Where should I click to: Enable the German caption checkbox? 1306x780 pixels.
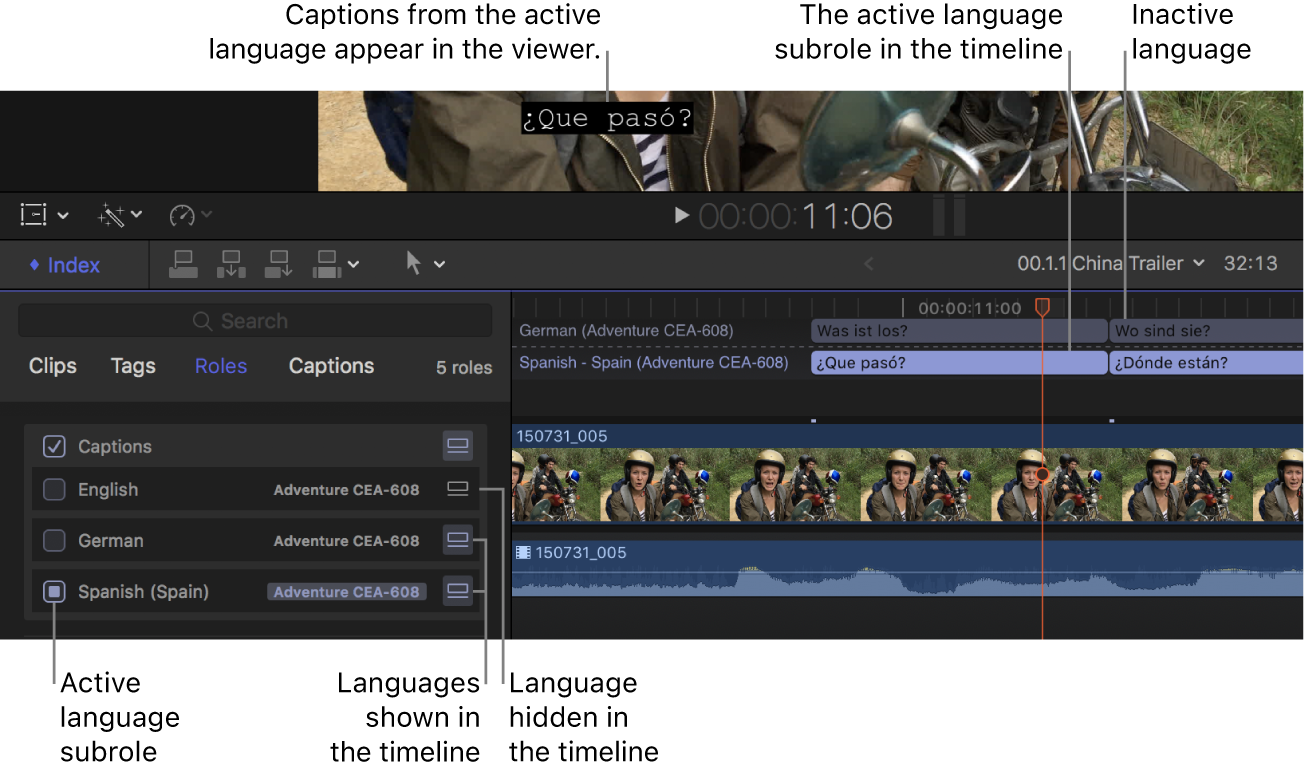[x=54, y=540]
